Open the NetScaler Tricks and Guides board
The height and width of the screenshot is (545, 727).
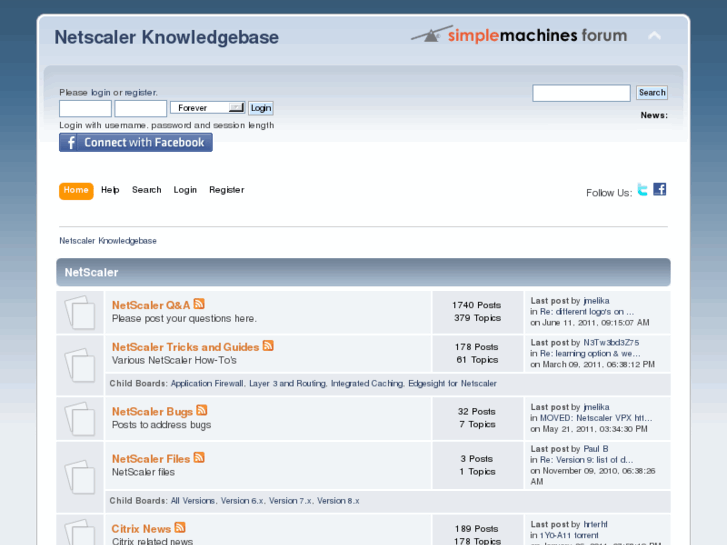[185, 347]
